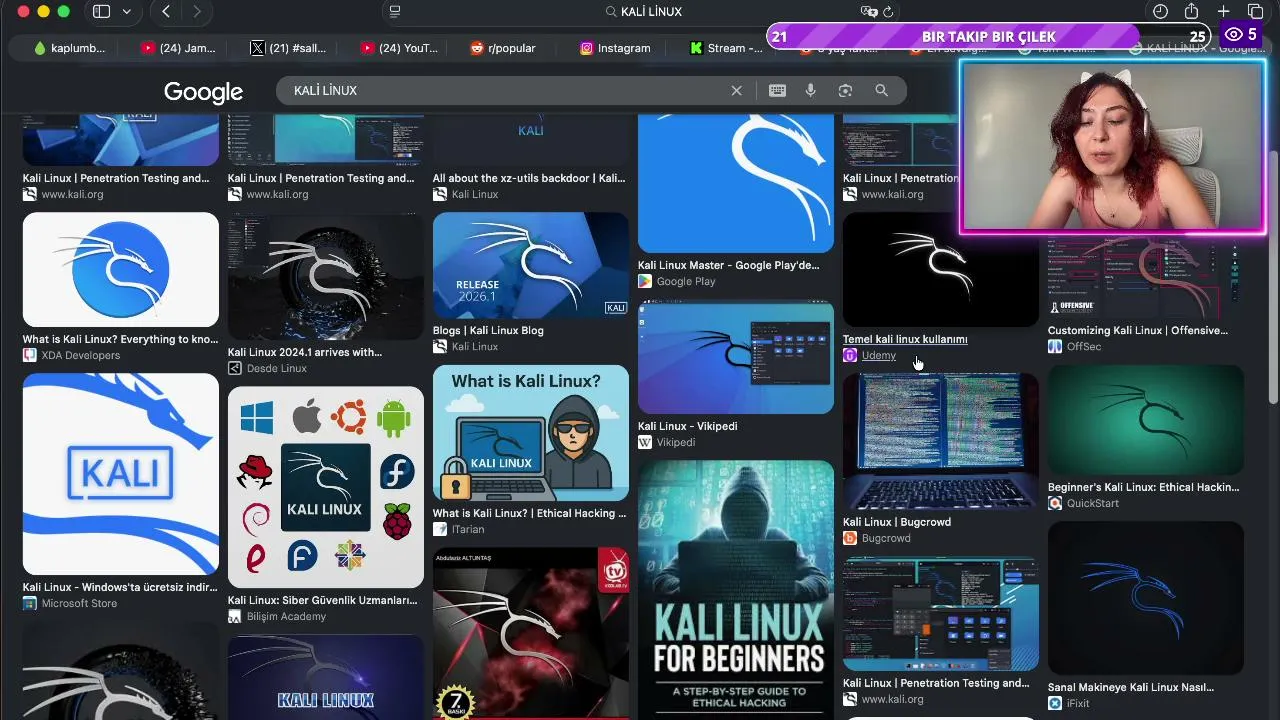Image resolution: width=1280 pixels, height=720 pixels.
Task: Open the on-screen keyboard input tool
Action: point(777,90)
